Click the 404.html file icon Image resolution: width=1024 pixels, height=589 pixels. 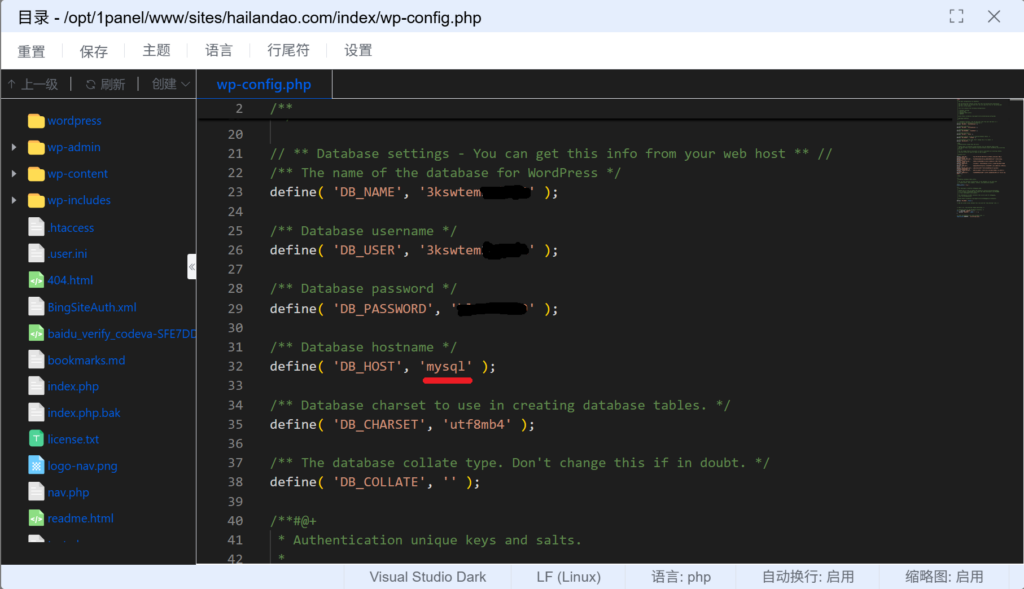coord(36,280)
